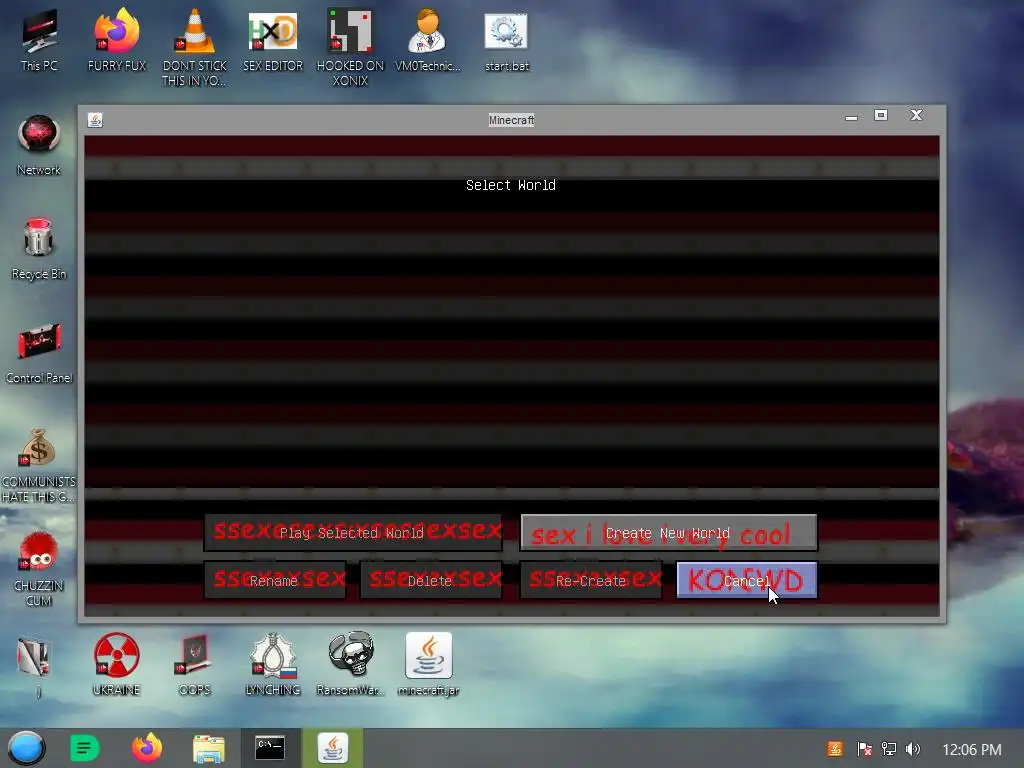Open the HxD hex editor shortcut

click(x=273, y=40)
